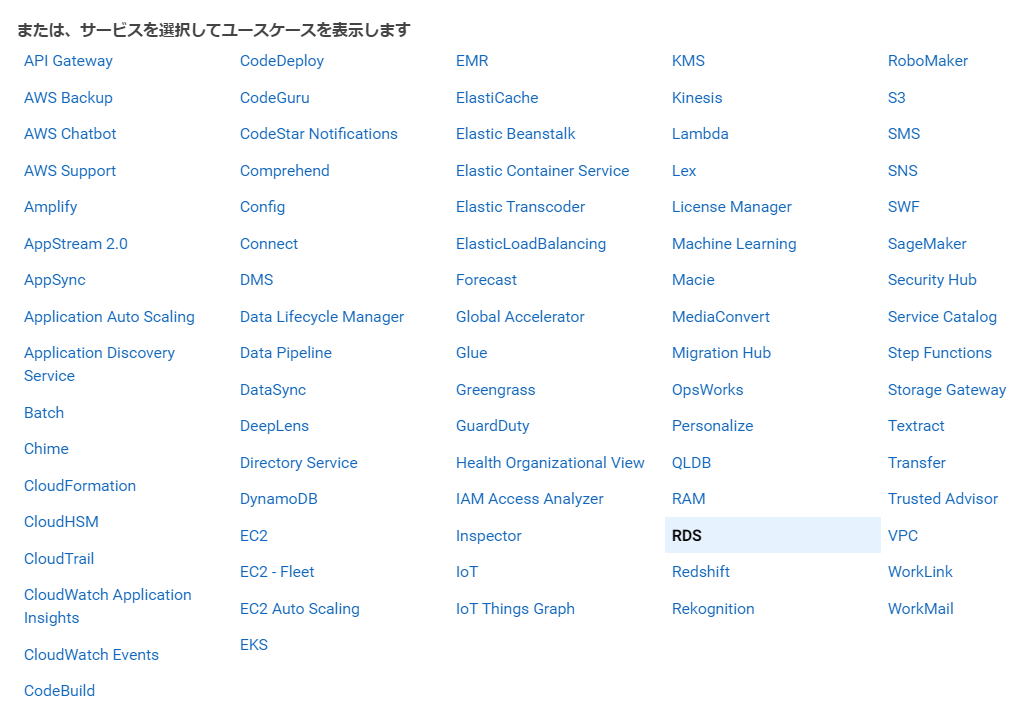The width and height of the screenshot is (1032, 702).
Task: Click the CodeDeploy link
Action: (x=282, y=61)
